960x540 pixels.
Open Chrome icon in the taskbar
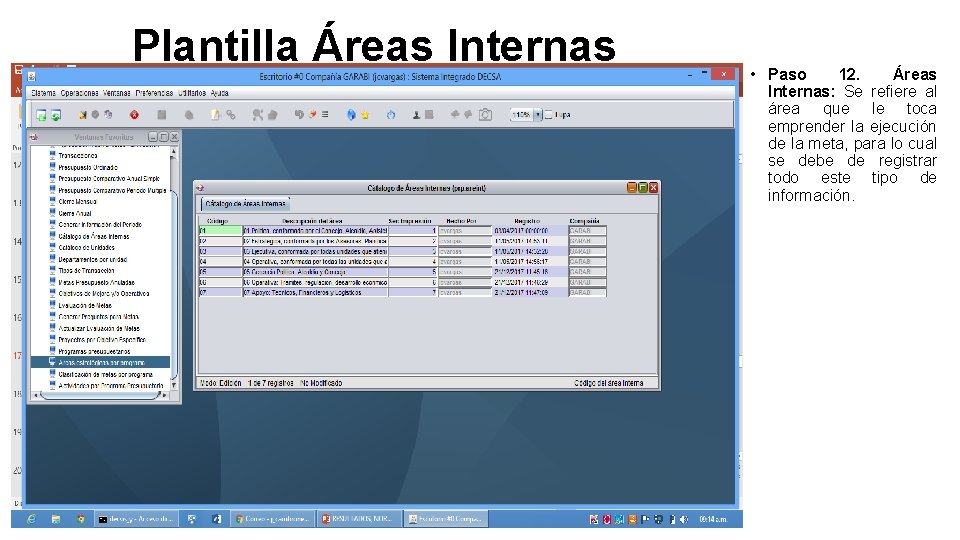coord(80,519)
